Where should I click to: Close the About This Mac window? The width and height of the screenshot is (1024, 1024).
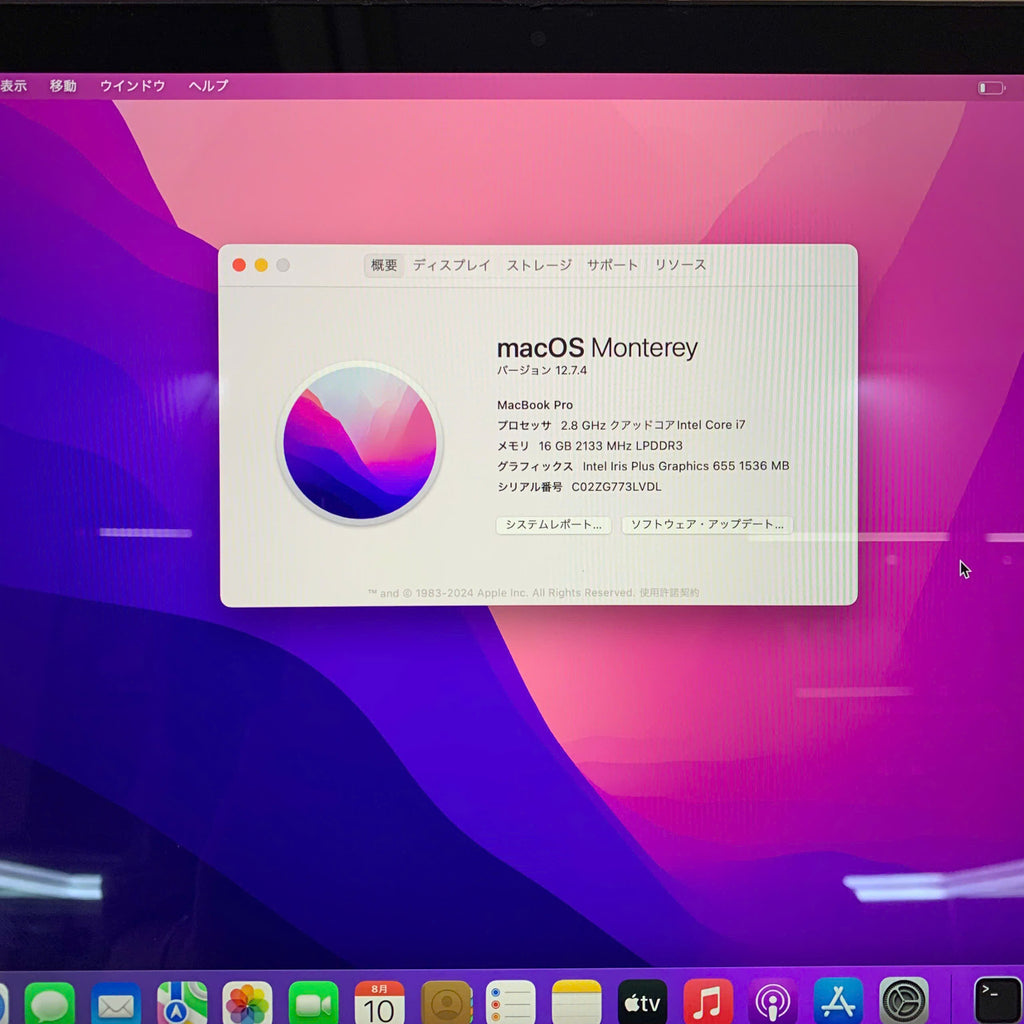click(239, 265)
